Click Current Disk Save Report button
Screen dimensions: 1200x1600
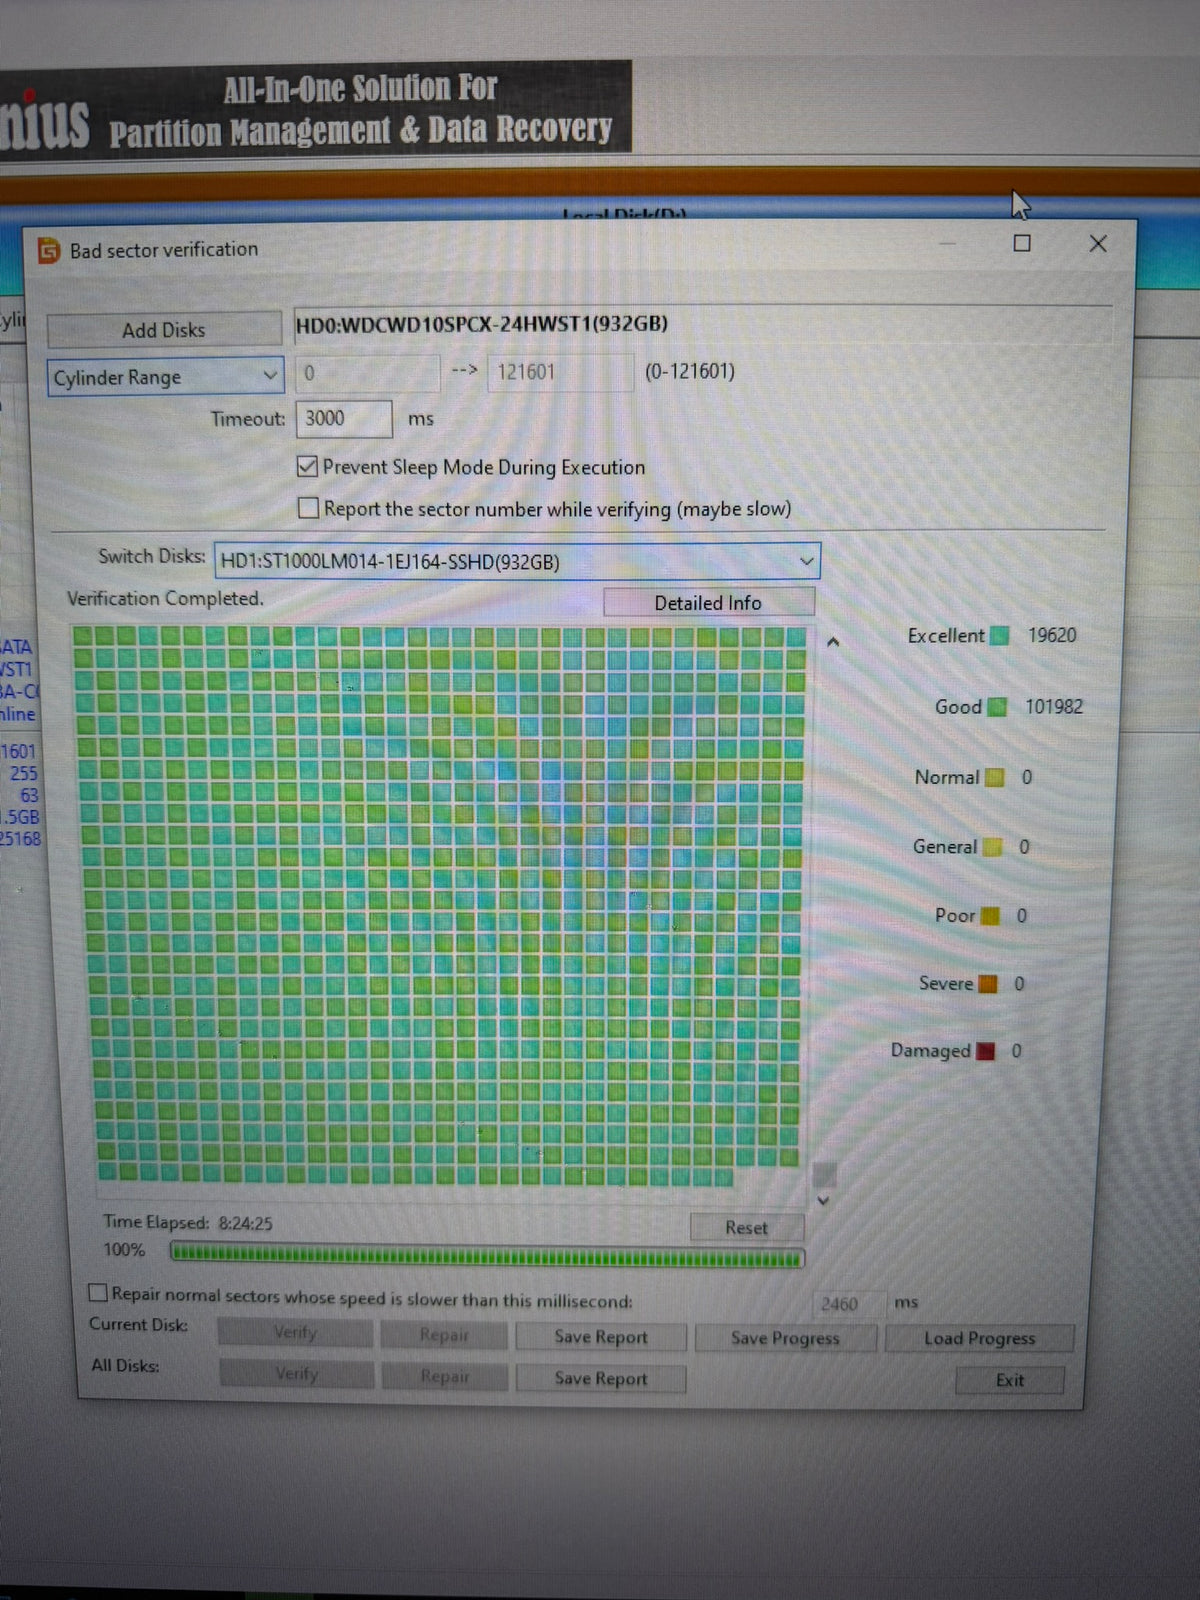point(601,1337)
